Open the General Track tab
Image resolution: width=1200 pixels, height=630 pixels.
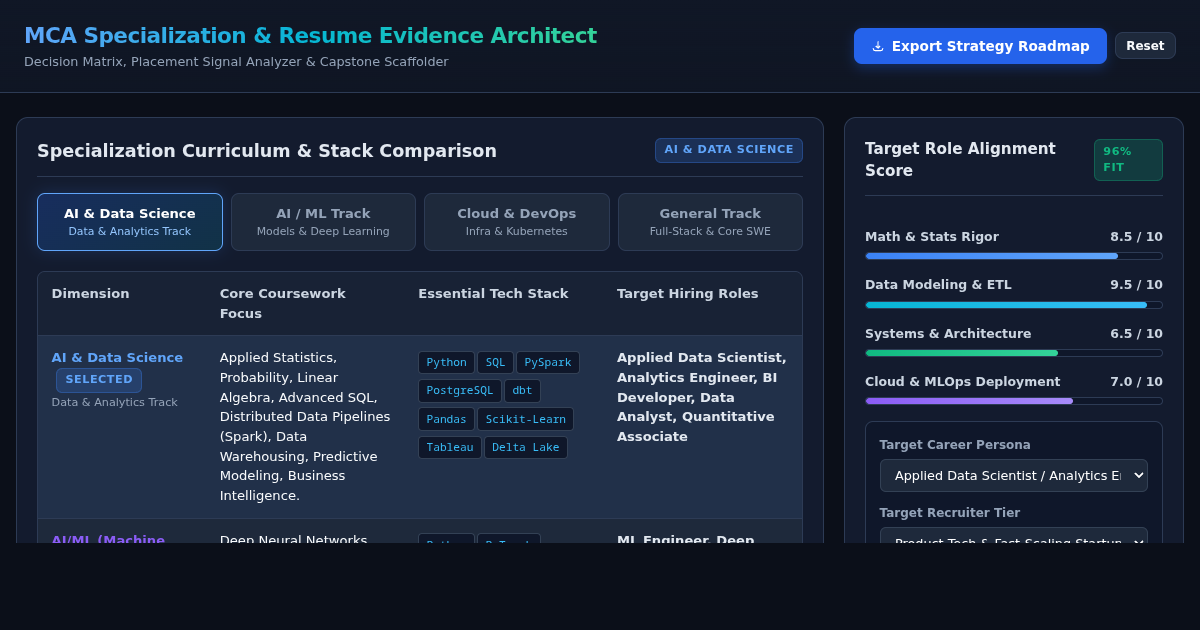coord(710,222)
